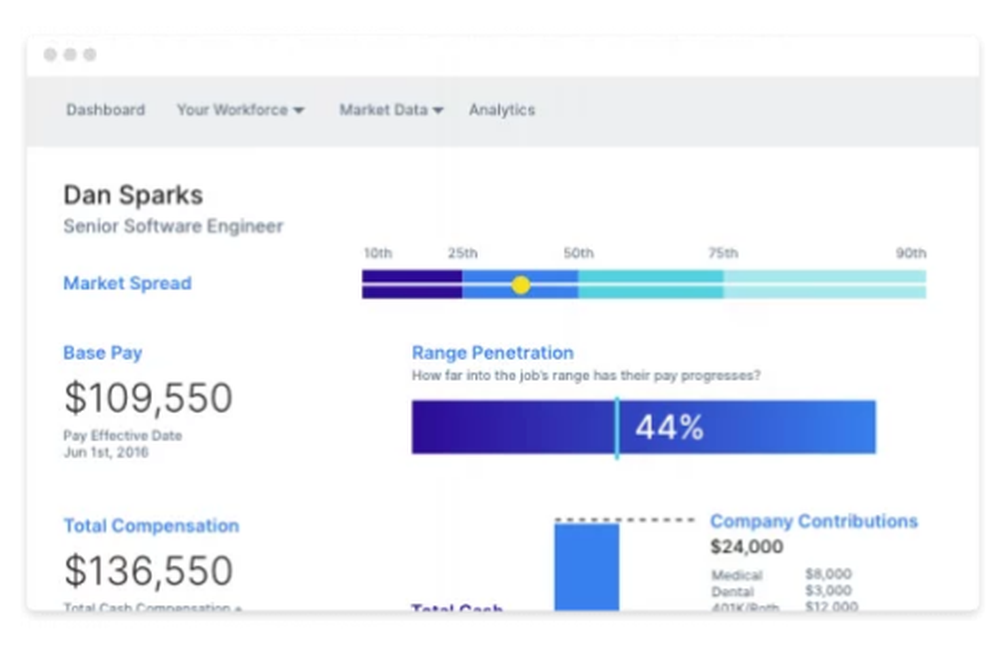Click the blue total cash chart bar
This screenshot has height=645, width=1000.
tap(586, 567)
